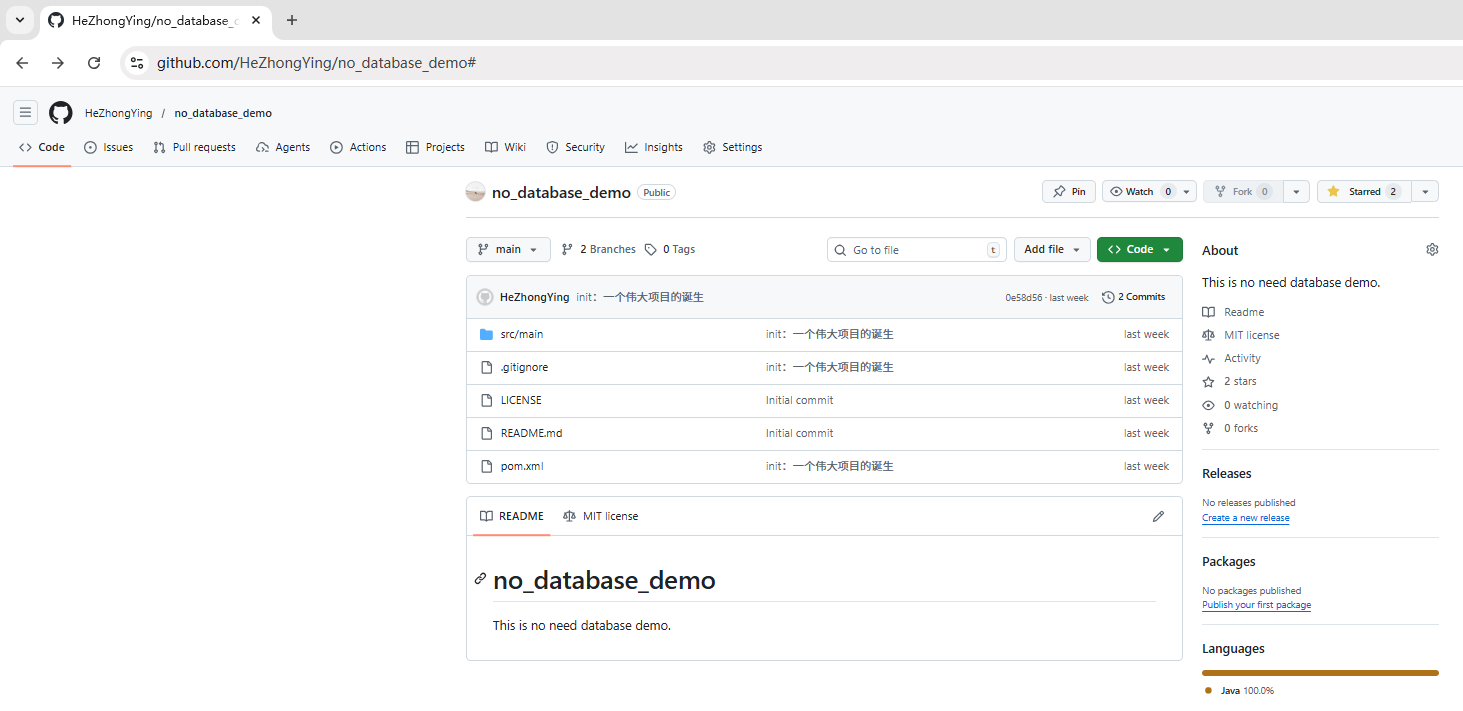Open the Agents tab
Image resolution: width=1463 pixels, height=711 pixels.
tap(283, 147)
